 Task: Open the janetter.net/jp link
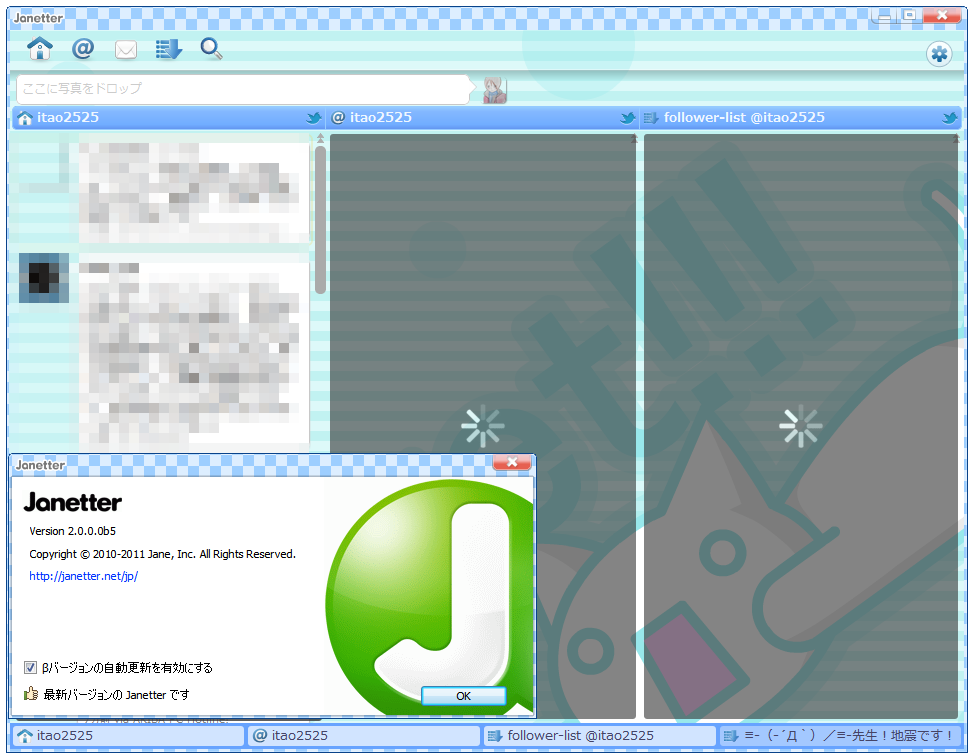83,576
